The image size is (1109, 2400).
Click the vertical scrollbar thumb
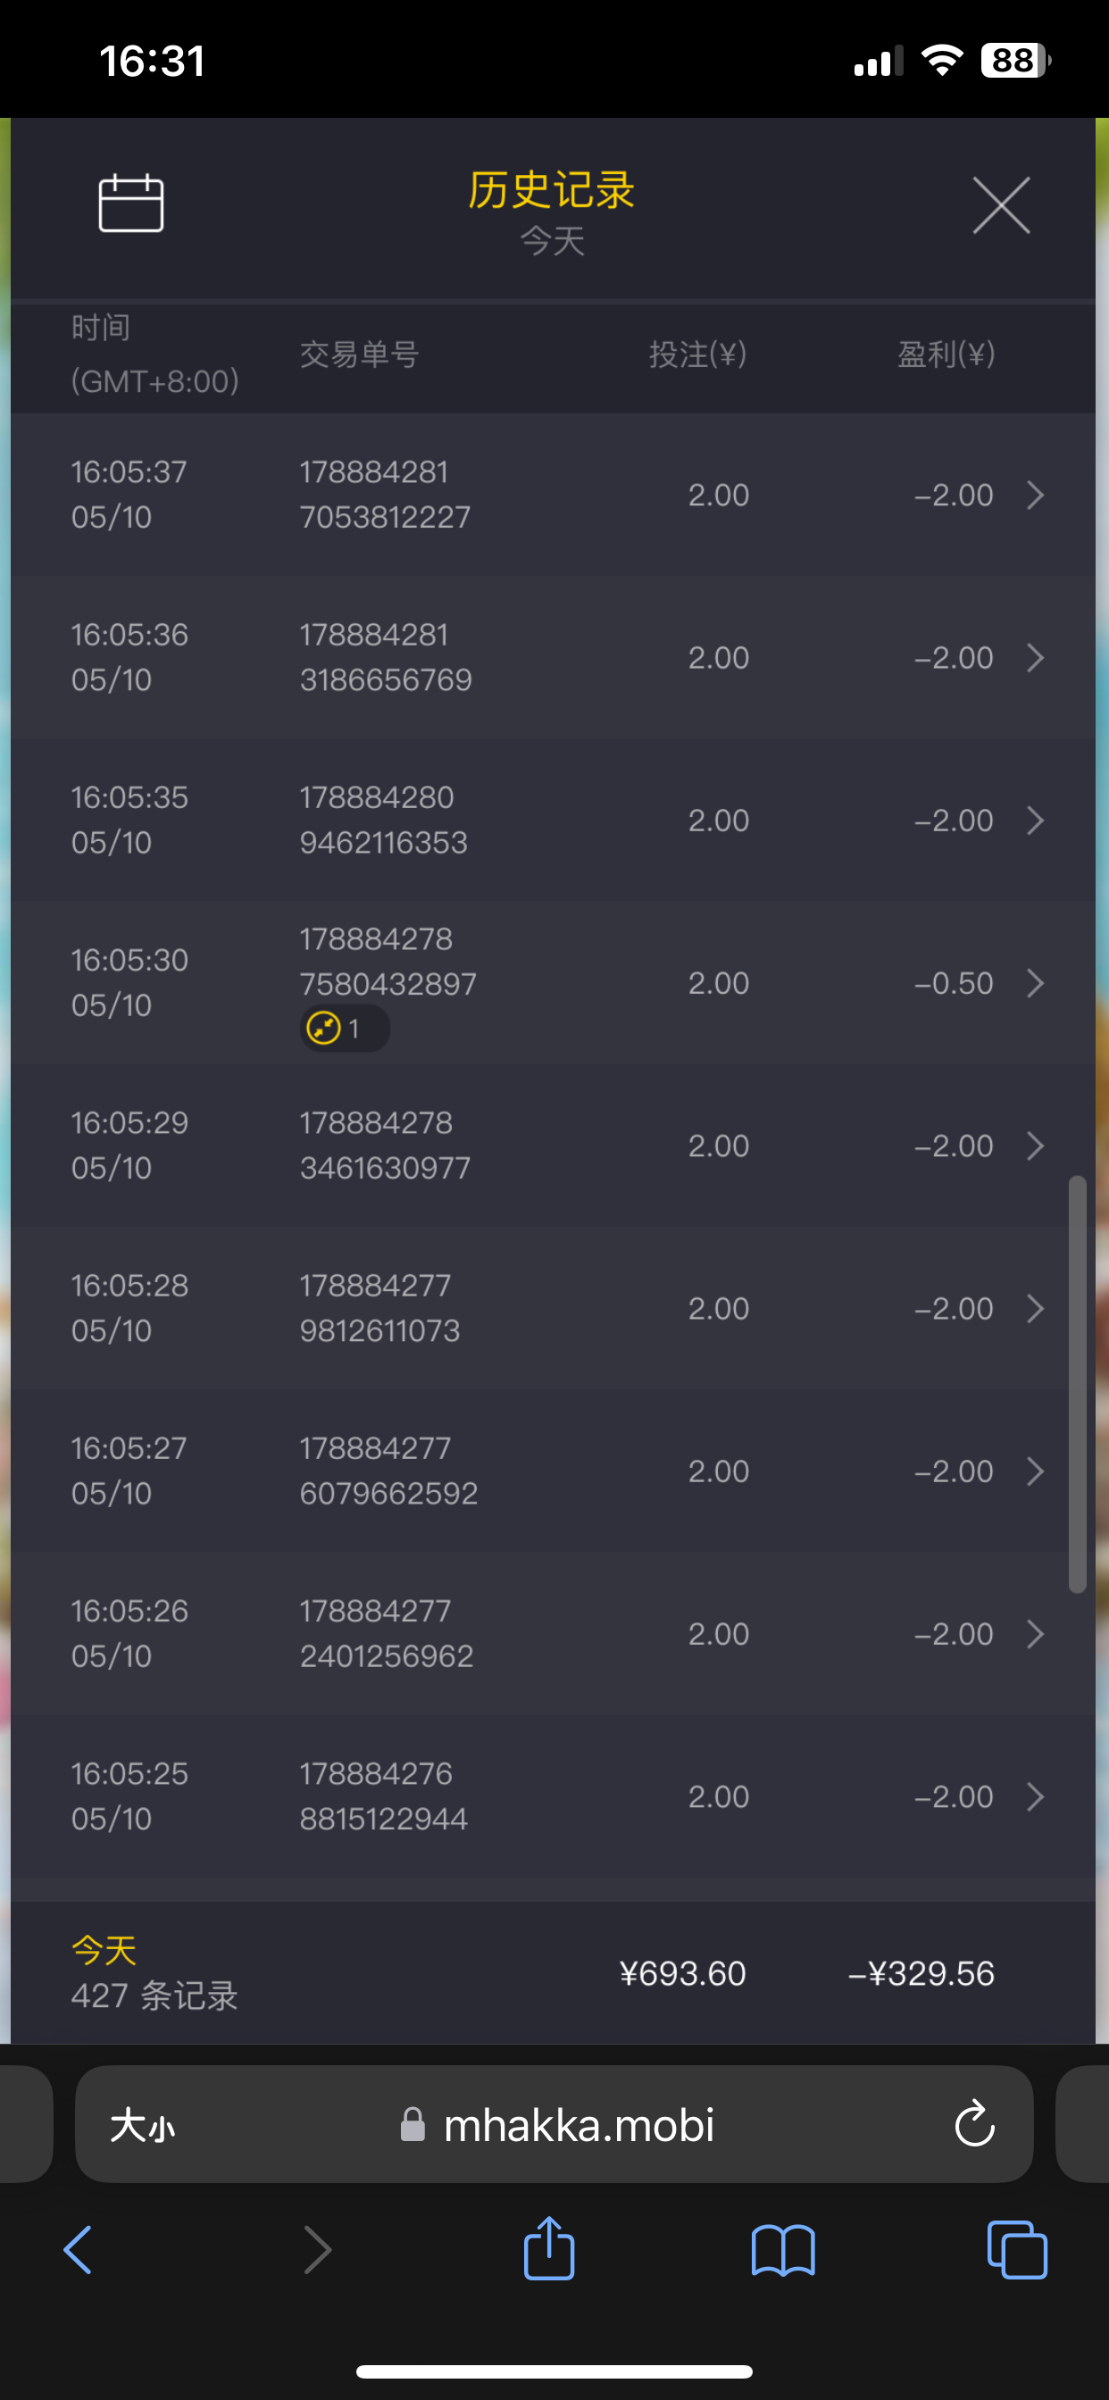pos(1077,1384)
